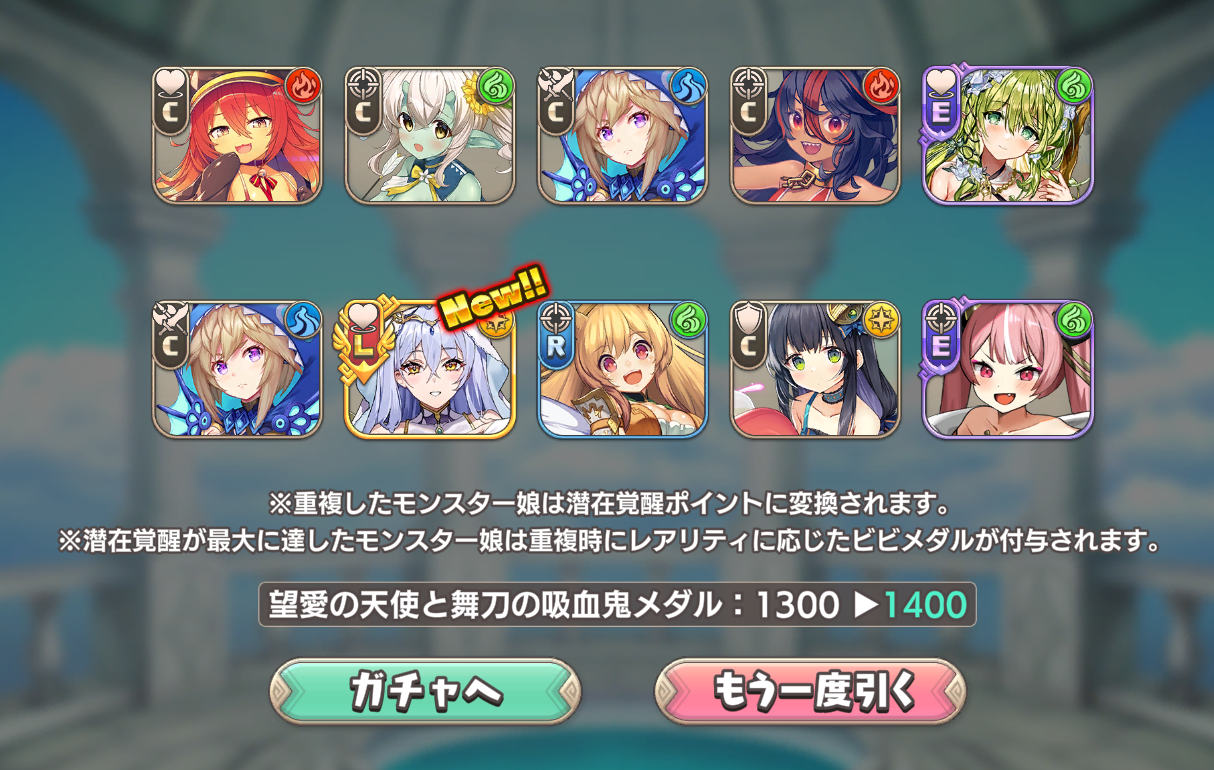Click the water element icon on top hooded card
The width and height of the screenshot is (1214, 770).
pos(689,86)
